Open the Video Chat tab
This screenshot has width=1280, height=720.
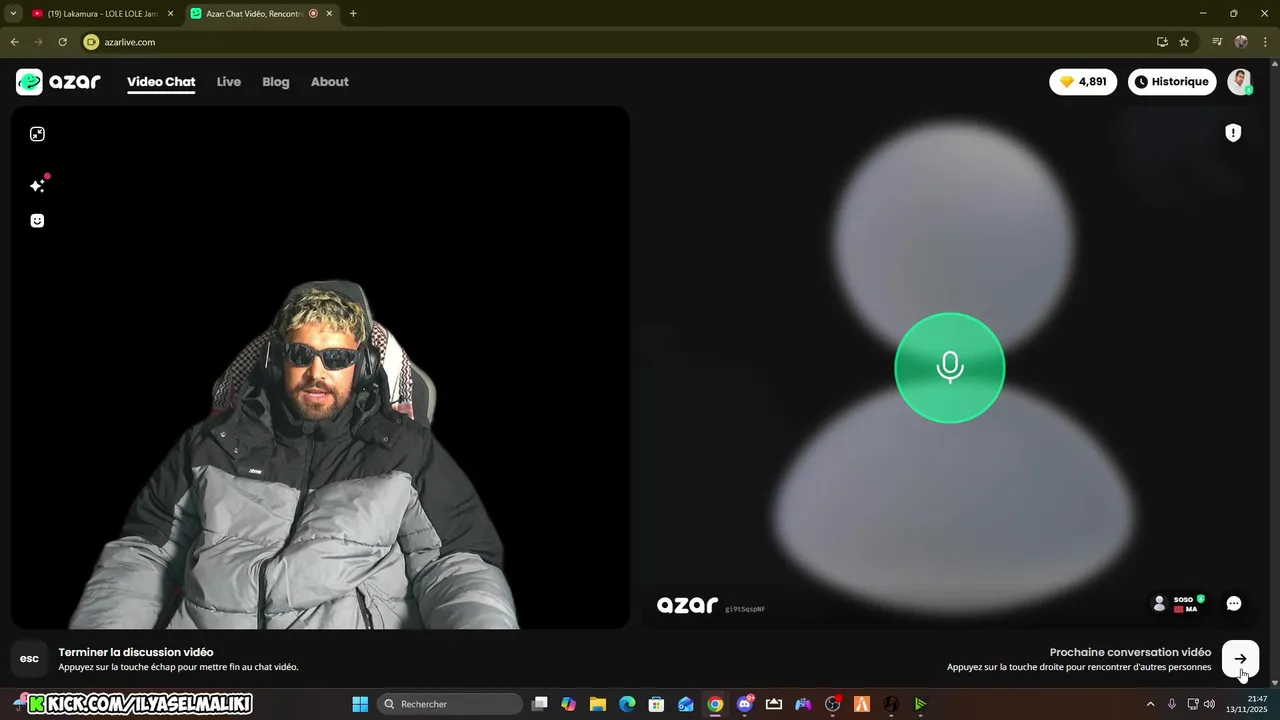pos(161,82)
